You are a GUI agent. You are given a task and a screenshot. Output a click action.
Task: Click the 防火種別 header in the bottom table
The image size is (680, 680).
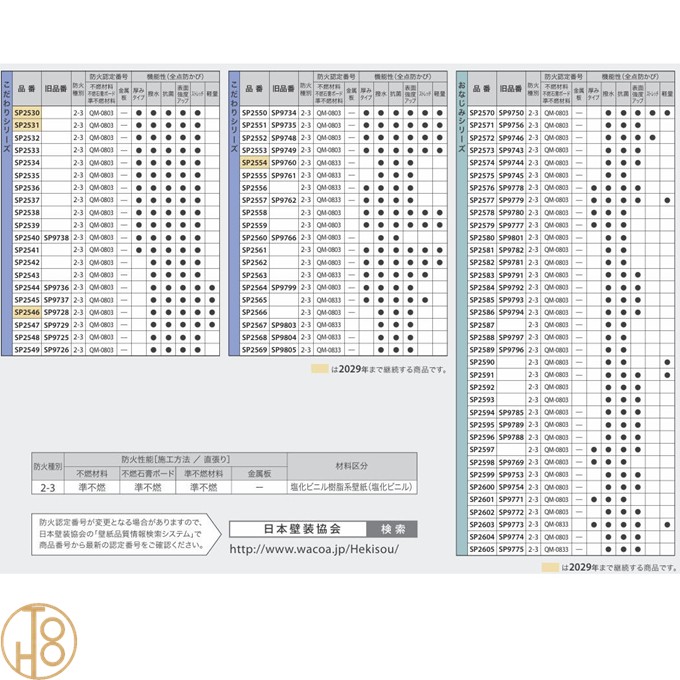pos(47,465)
